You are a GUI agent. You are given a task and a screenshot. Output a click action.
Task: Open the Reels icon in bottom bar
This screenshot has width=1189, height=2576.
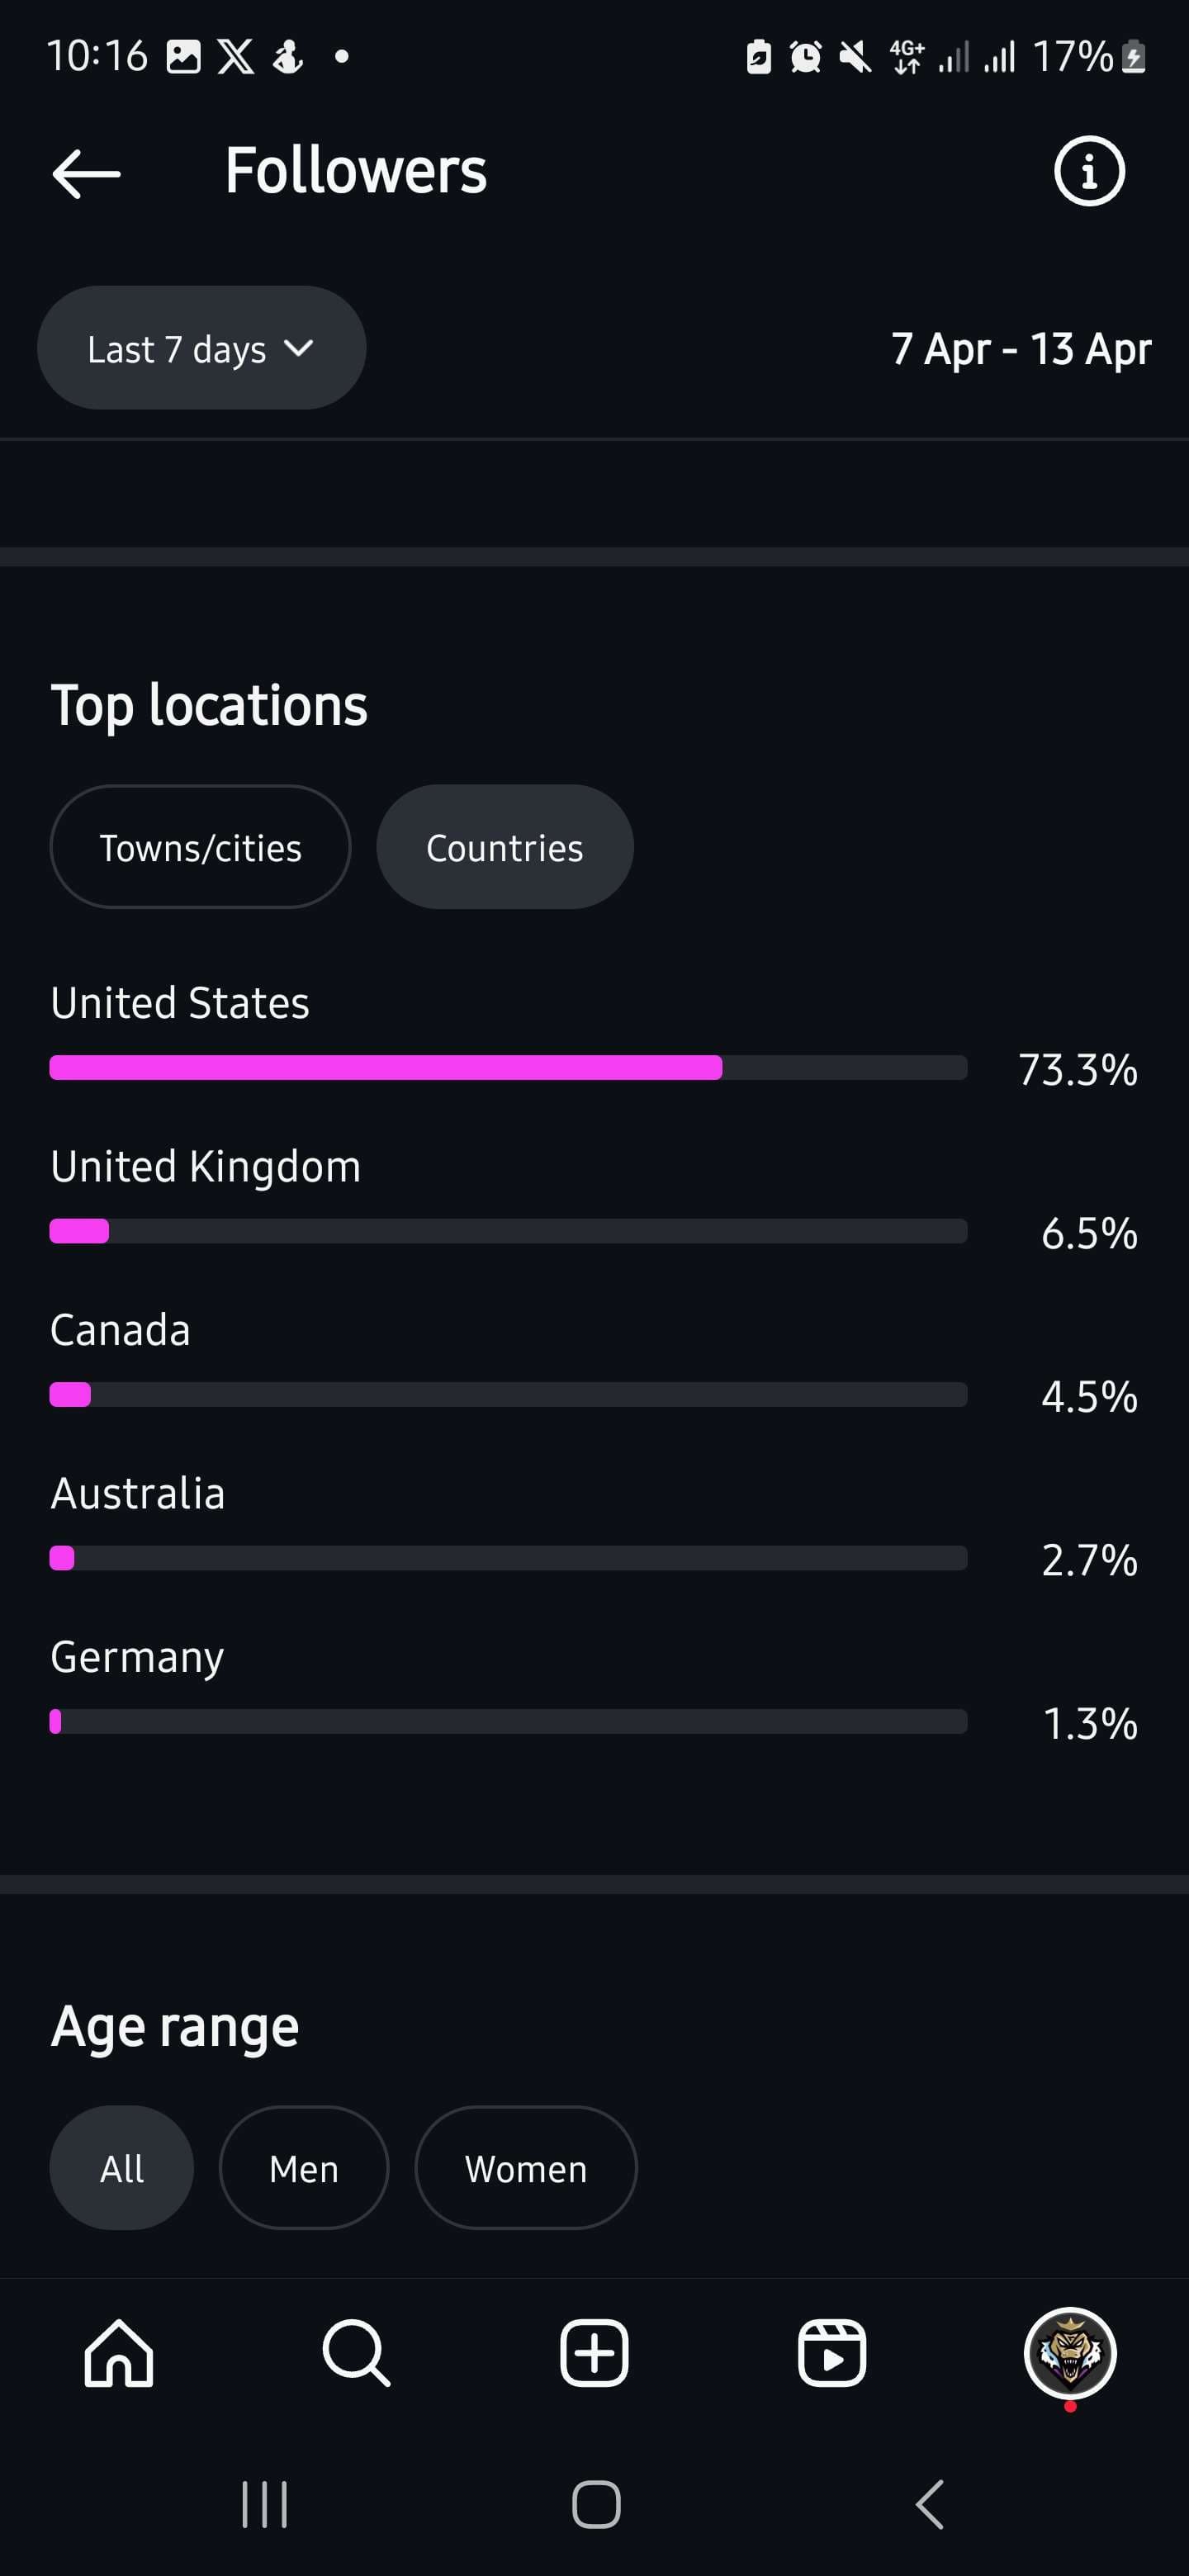(x=832, y=2353)
